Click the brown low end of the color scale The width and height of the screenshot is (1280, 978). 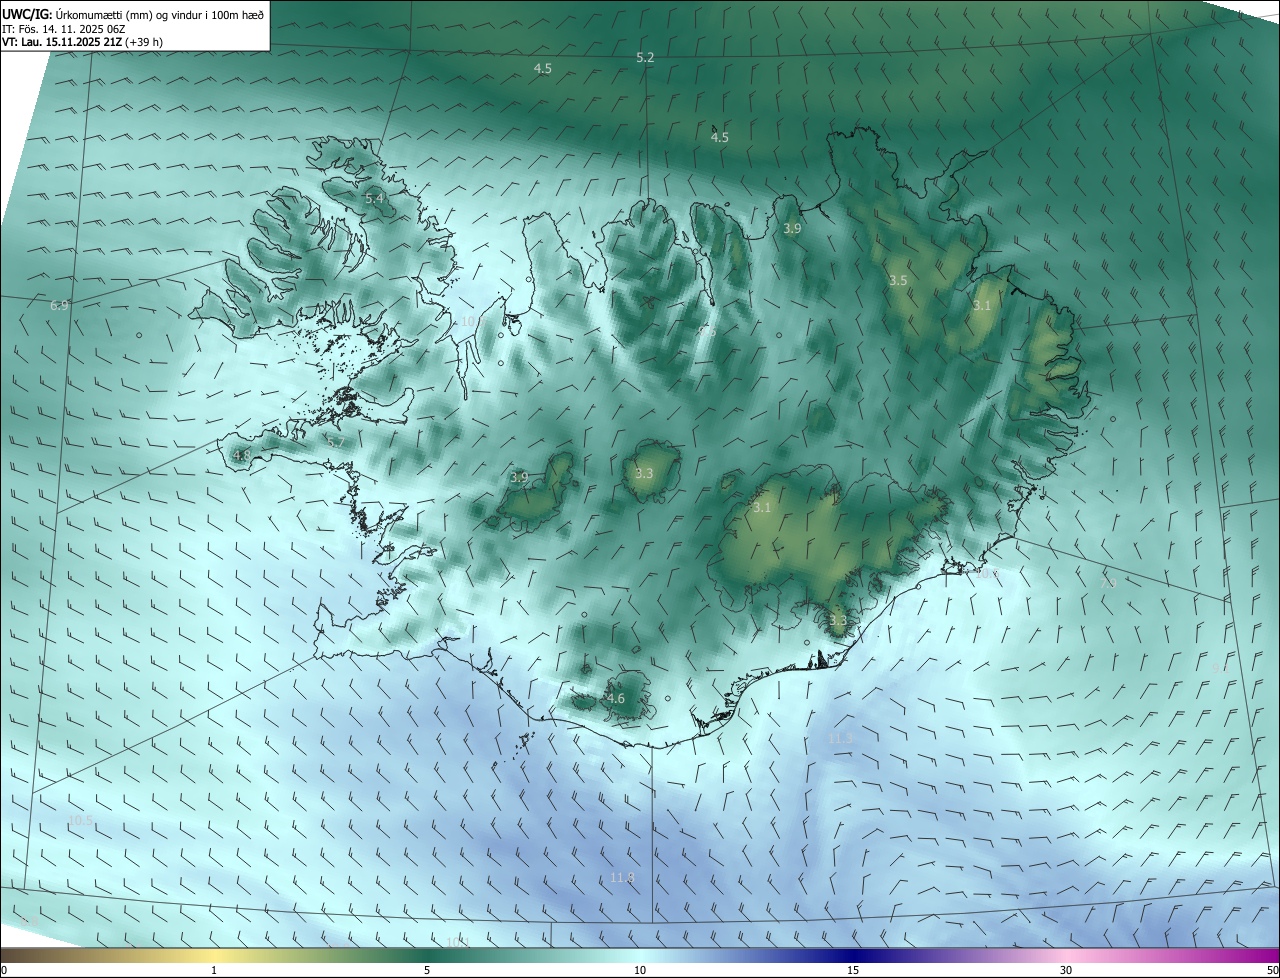(x=20, y=955)
